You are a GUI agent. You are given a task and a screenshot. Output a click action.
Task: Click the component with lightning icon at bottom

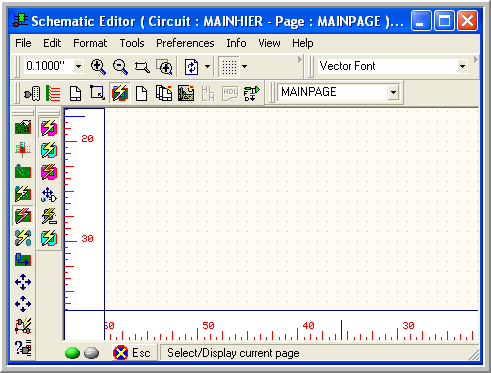click(23, 326)
